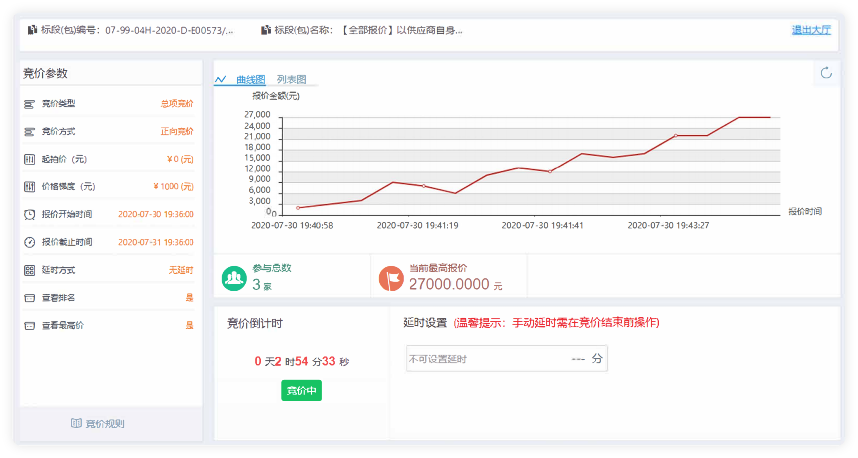Switch to the 列表图 tab
Viewport: 858px width, 458px height.
(291, 79)
